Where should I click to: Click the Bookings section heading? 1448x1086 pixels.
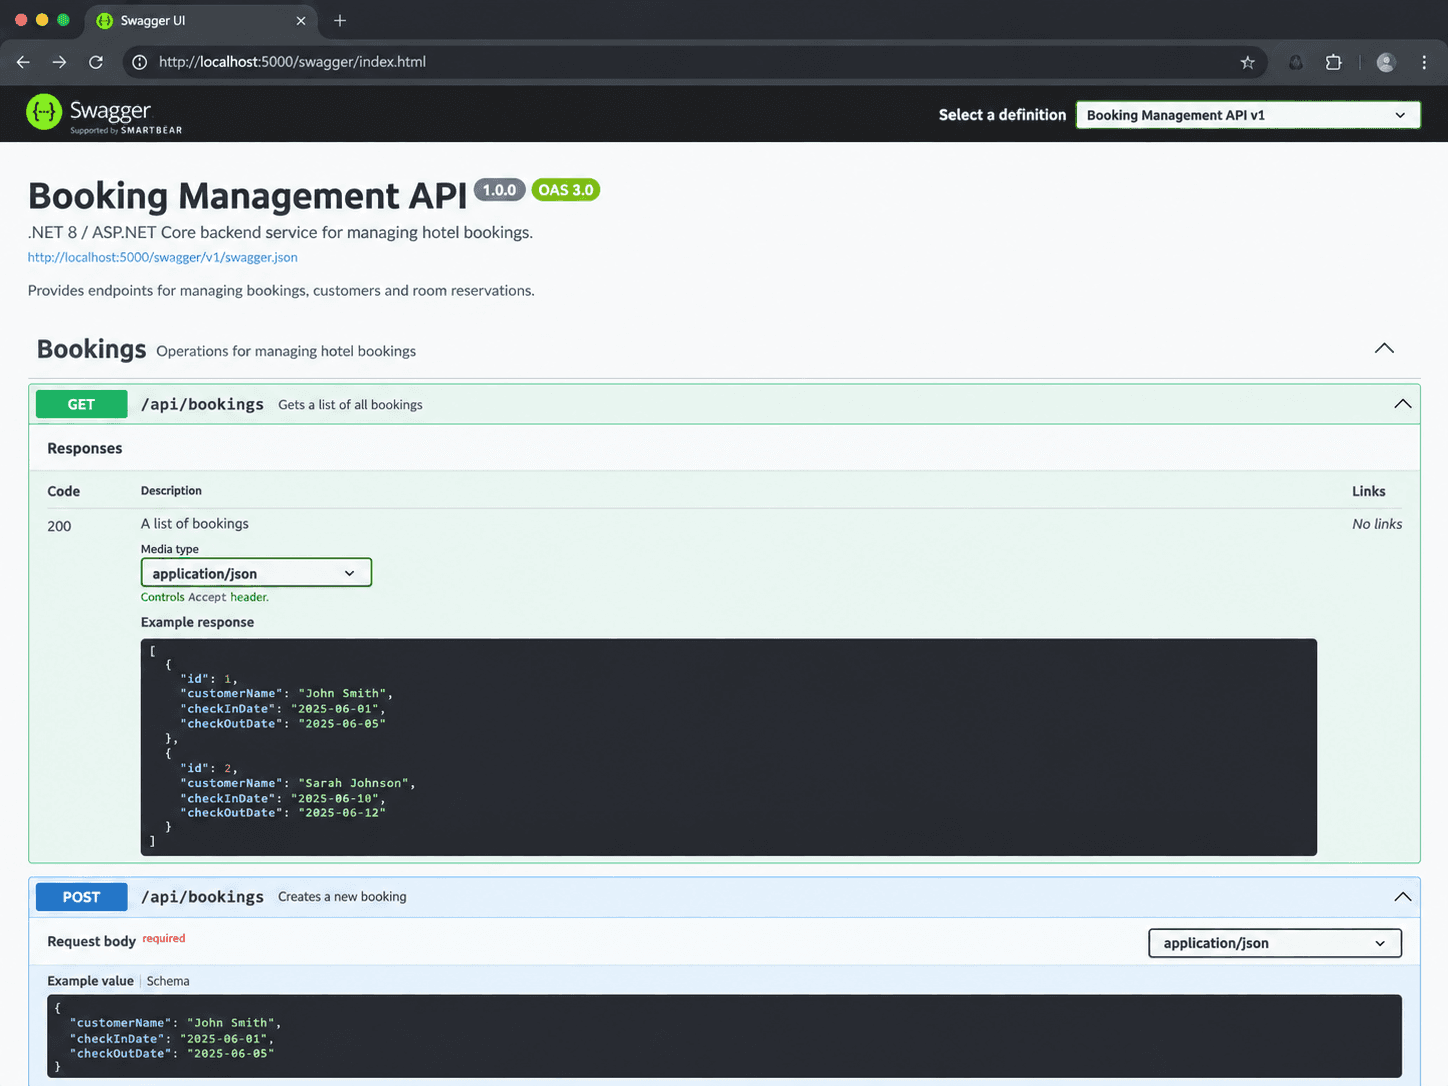click(91, 349)
